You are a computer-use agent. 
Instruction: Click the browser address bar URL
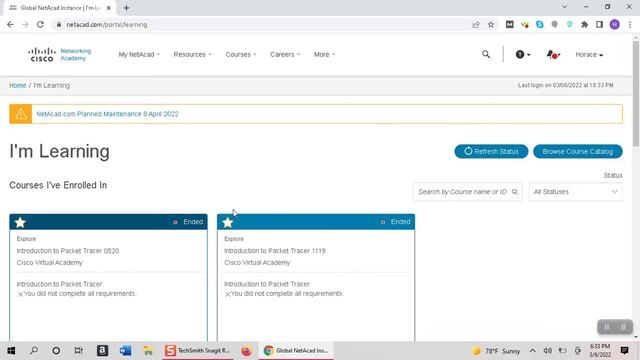107,24
